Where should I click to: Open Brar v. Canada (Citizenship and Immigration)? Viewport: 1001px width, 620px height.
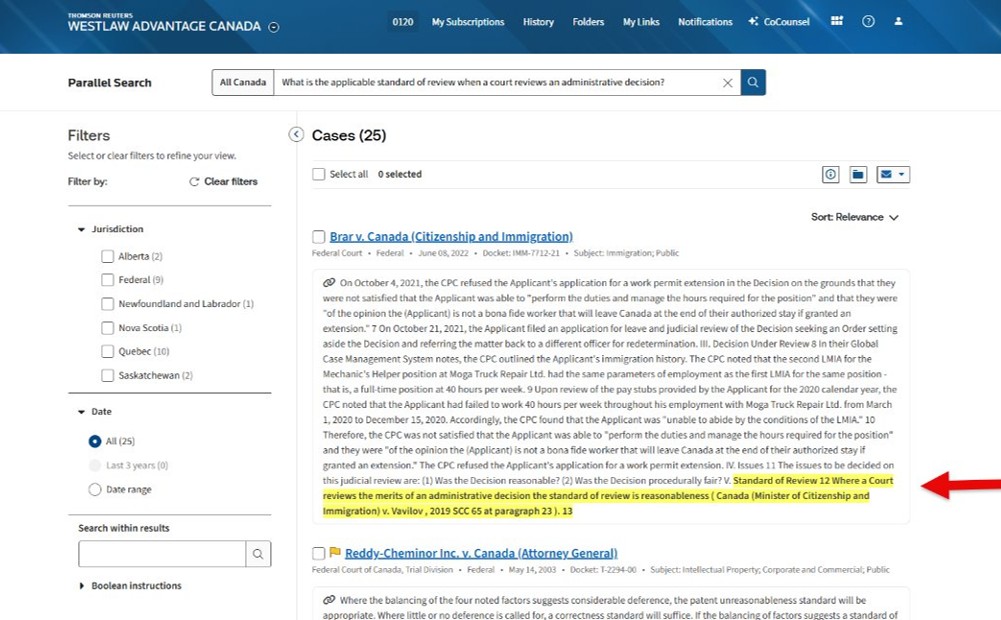coord(451,236)
